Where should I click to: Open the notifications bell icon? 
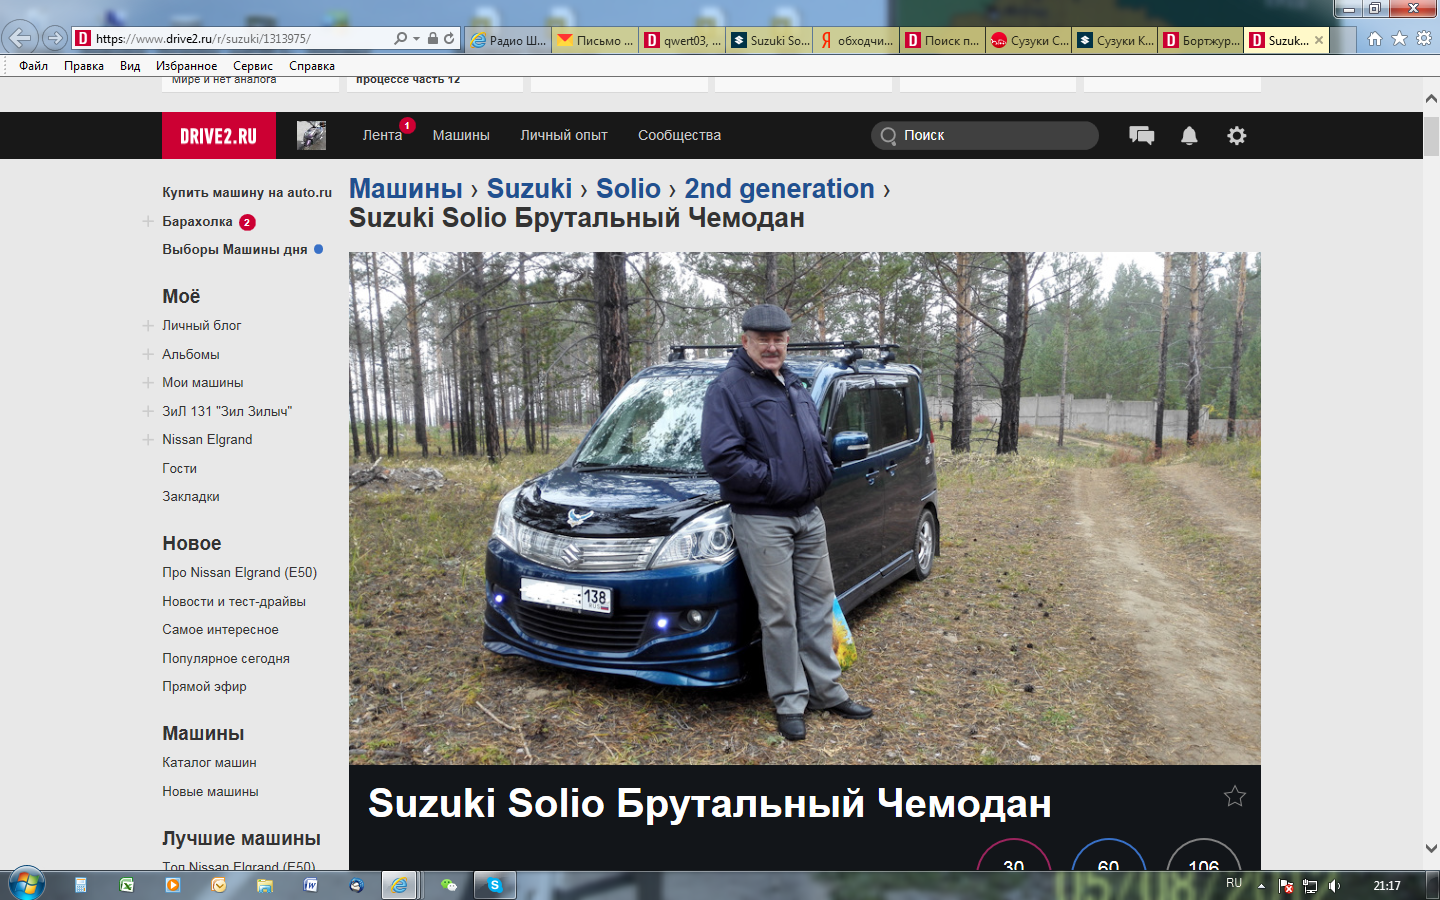tap(1189, 135)
